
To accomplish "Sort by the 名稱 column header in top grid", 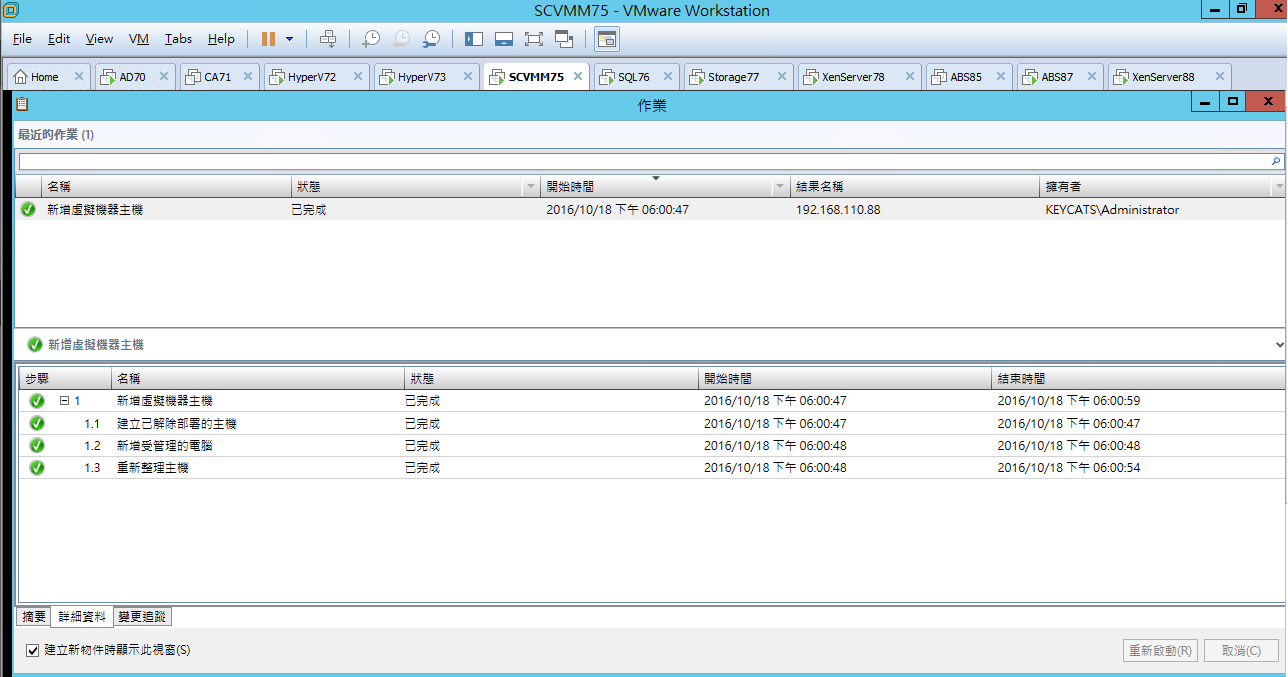I will (165, 187).
